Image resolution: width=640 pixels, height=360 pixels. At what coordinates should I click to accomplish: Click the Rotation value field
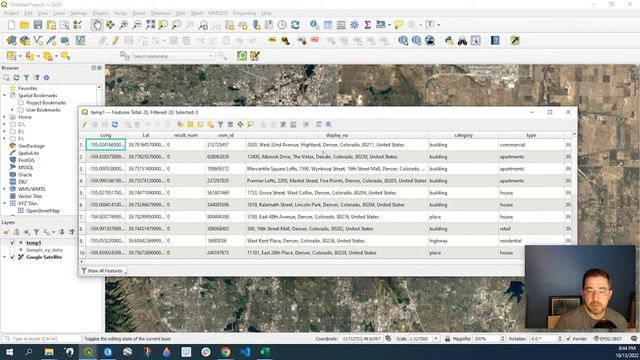pos(543,339)
